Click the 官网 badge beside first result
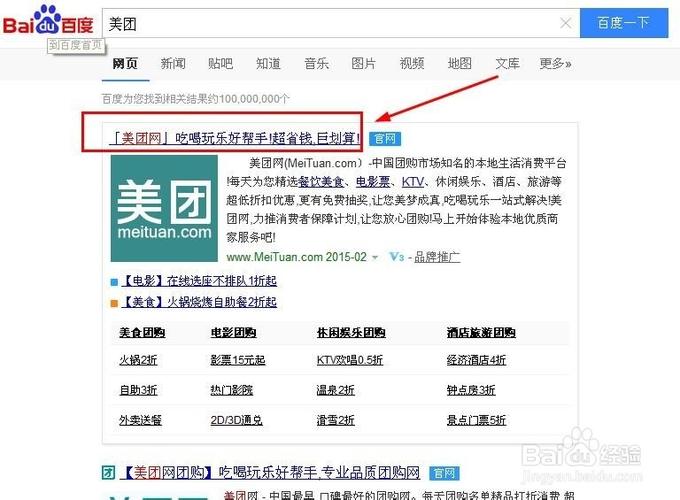The width and height of the screenshot is (680, 500). [385, 139]
